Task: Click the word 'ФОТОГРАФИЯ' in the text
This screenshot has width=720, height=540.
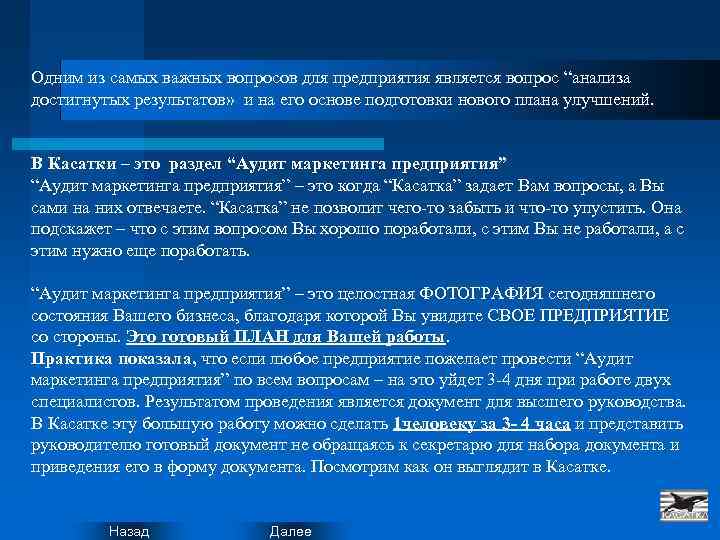Action: coord(482,293)
